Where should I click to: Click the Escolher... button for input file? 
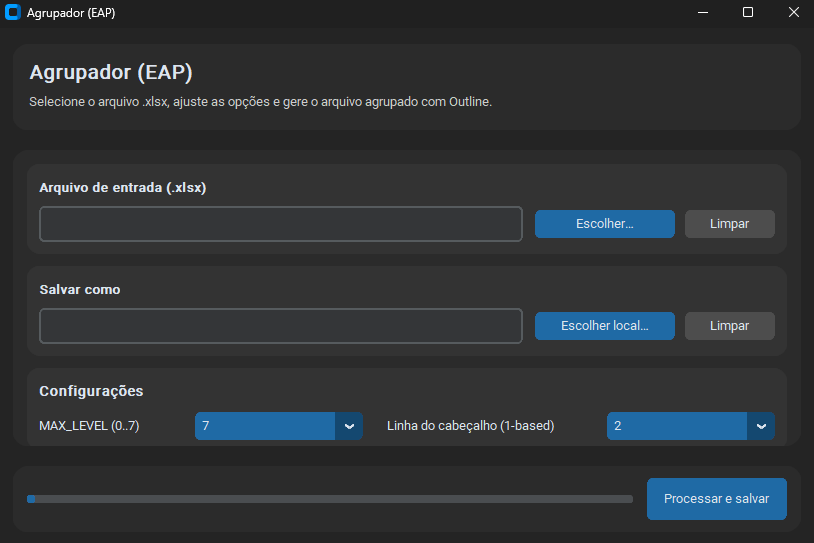(605, 224)
